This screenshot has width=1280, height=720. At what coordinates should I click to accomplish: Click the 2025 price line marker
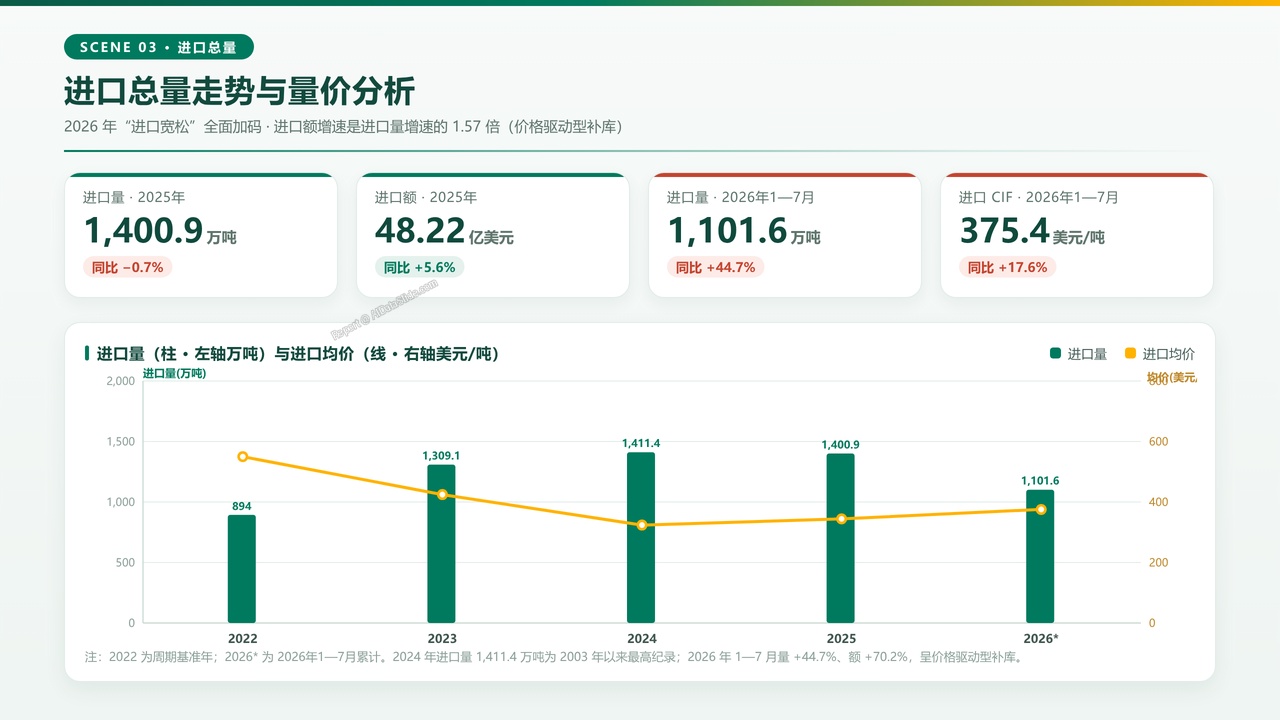(x=841, y=519)
